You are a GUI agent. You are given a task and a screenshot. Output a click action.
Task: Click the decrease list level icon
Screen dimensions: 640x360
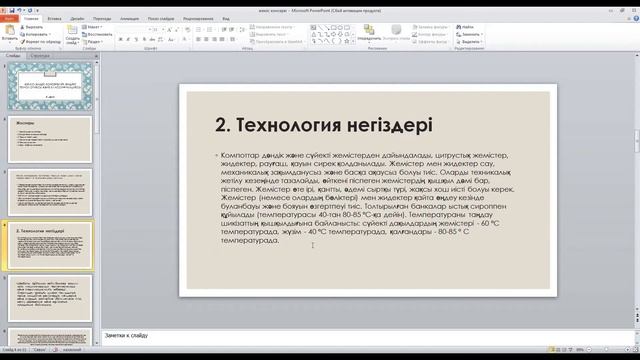coord(224,30)
